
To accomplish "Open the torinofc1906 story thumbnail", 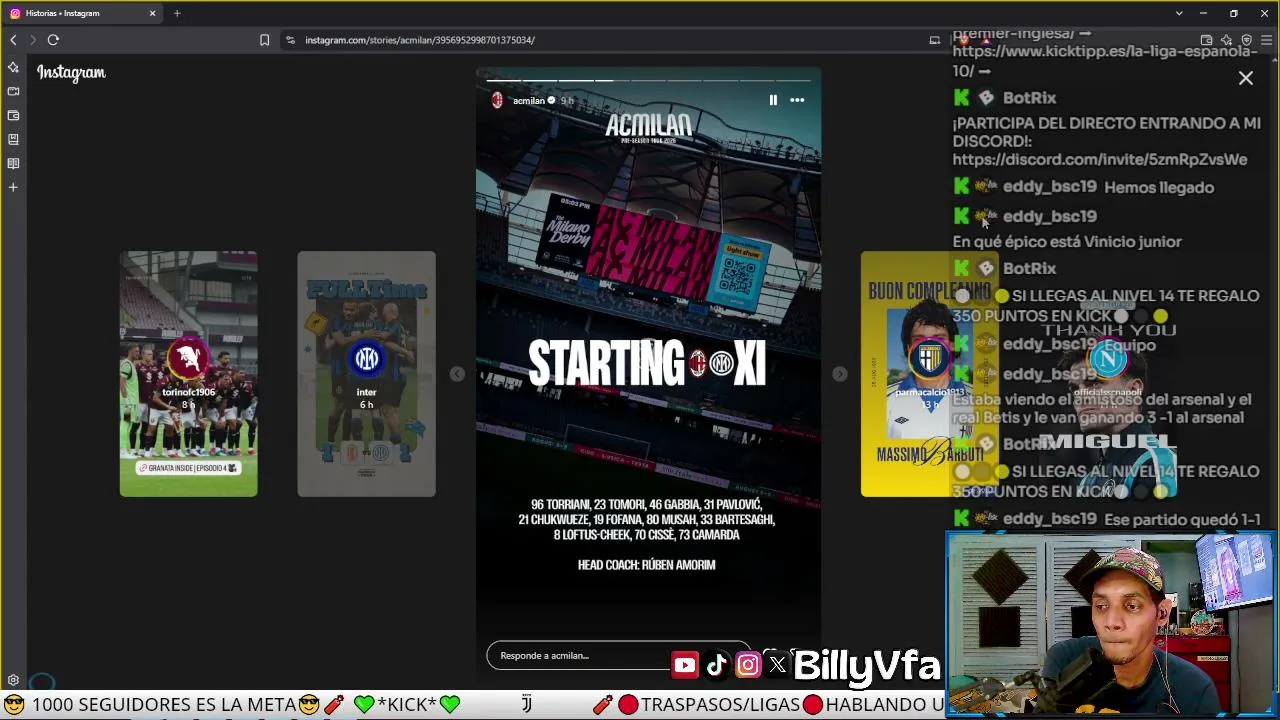I will 189,374.
